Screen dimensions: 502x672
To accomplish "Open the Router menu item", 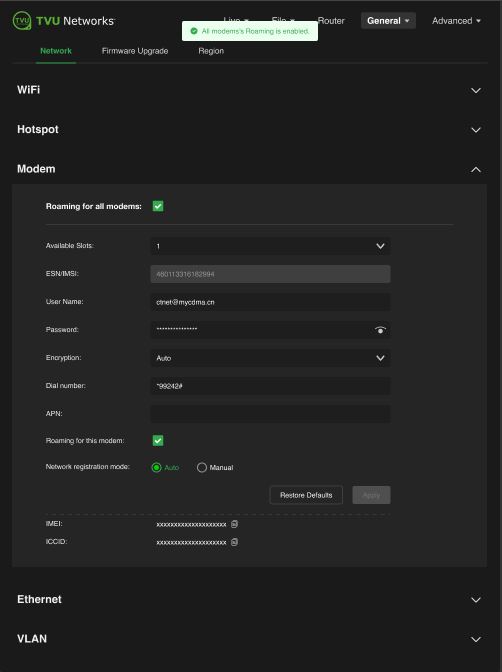I will [331, 21].
